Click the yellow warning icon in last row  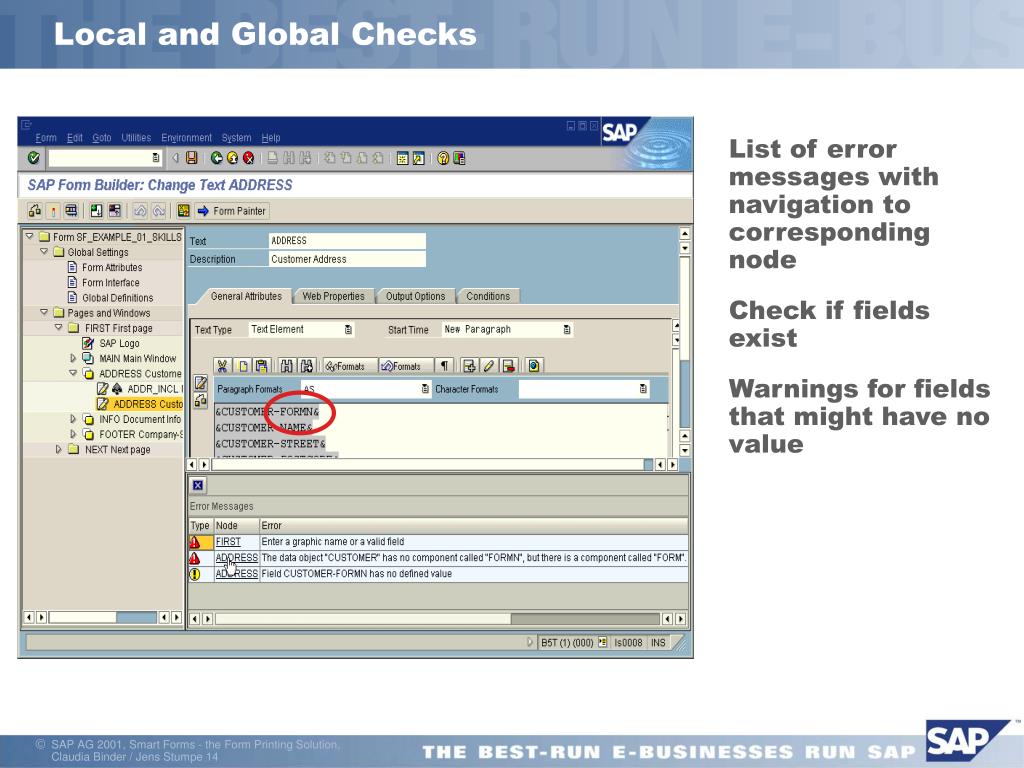(x=195, y=574)
